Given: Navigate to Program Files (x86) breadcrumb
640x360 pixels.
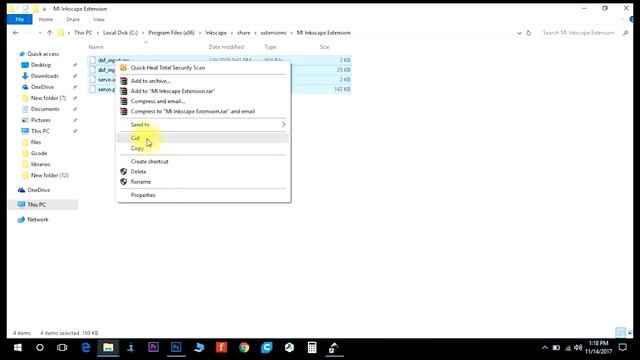Looking at the screenshot, I should [171, 33].
